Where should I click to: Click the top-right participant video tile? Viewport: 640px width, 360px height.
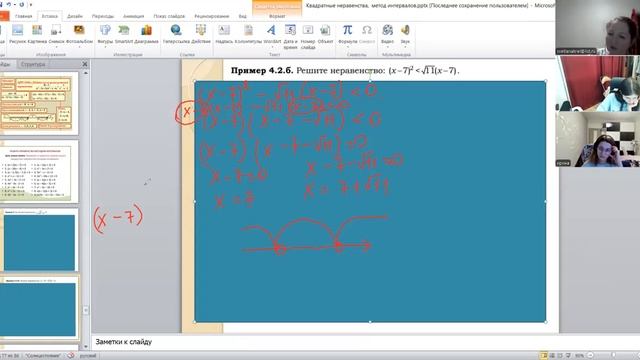pos(598,27)
